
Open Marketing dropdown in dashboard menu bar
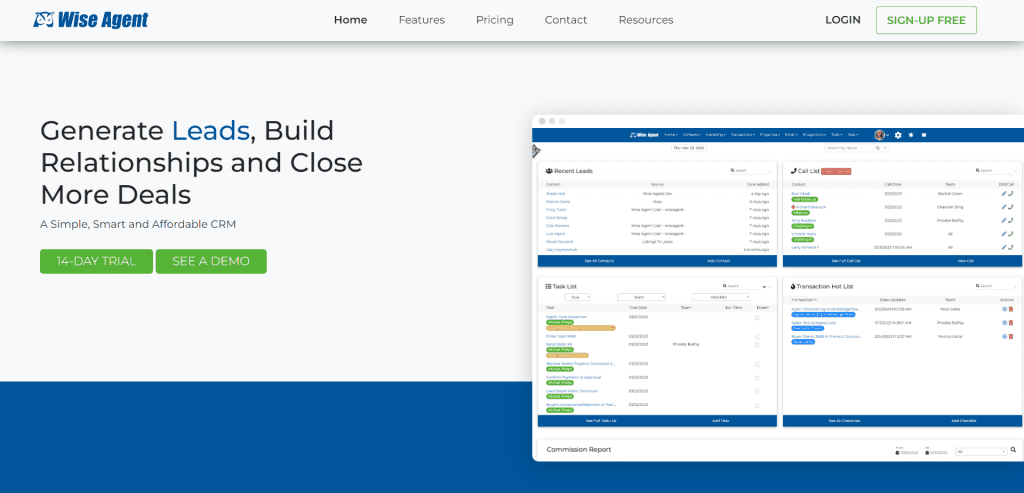[x=716, y=135]
